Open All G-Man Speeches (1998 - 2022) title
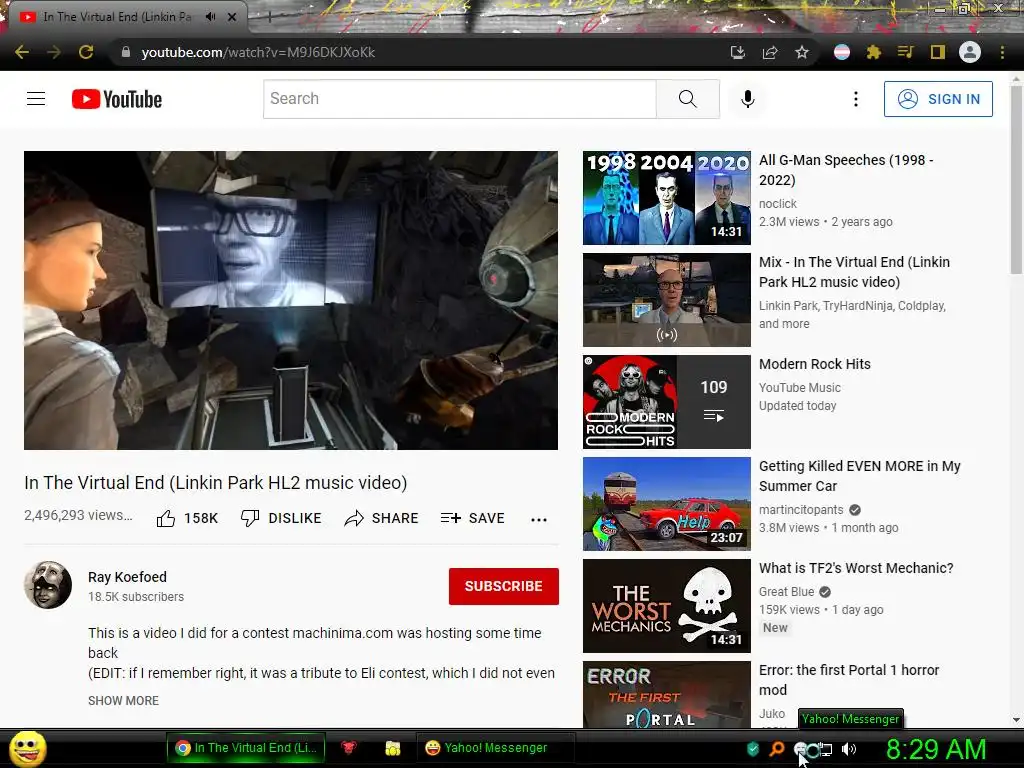1024x768 pixels. [x=846, y=170]
